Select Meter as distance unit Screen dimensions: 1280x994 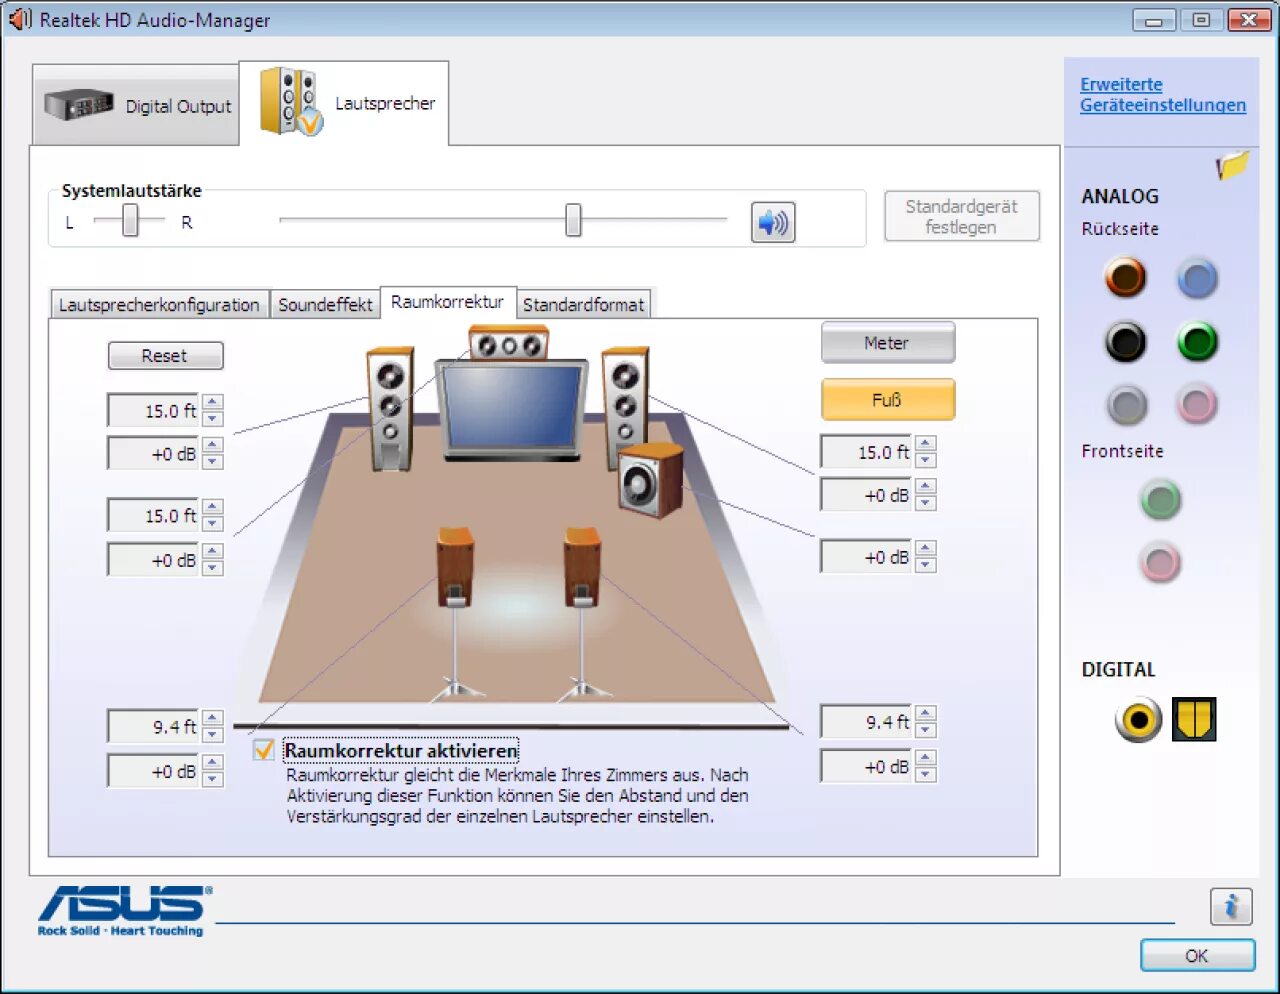[888, 343]
